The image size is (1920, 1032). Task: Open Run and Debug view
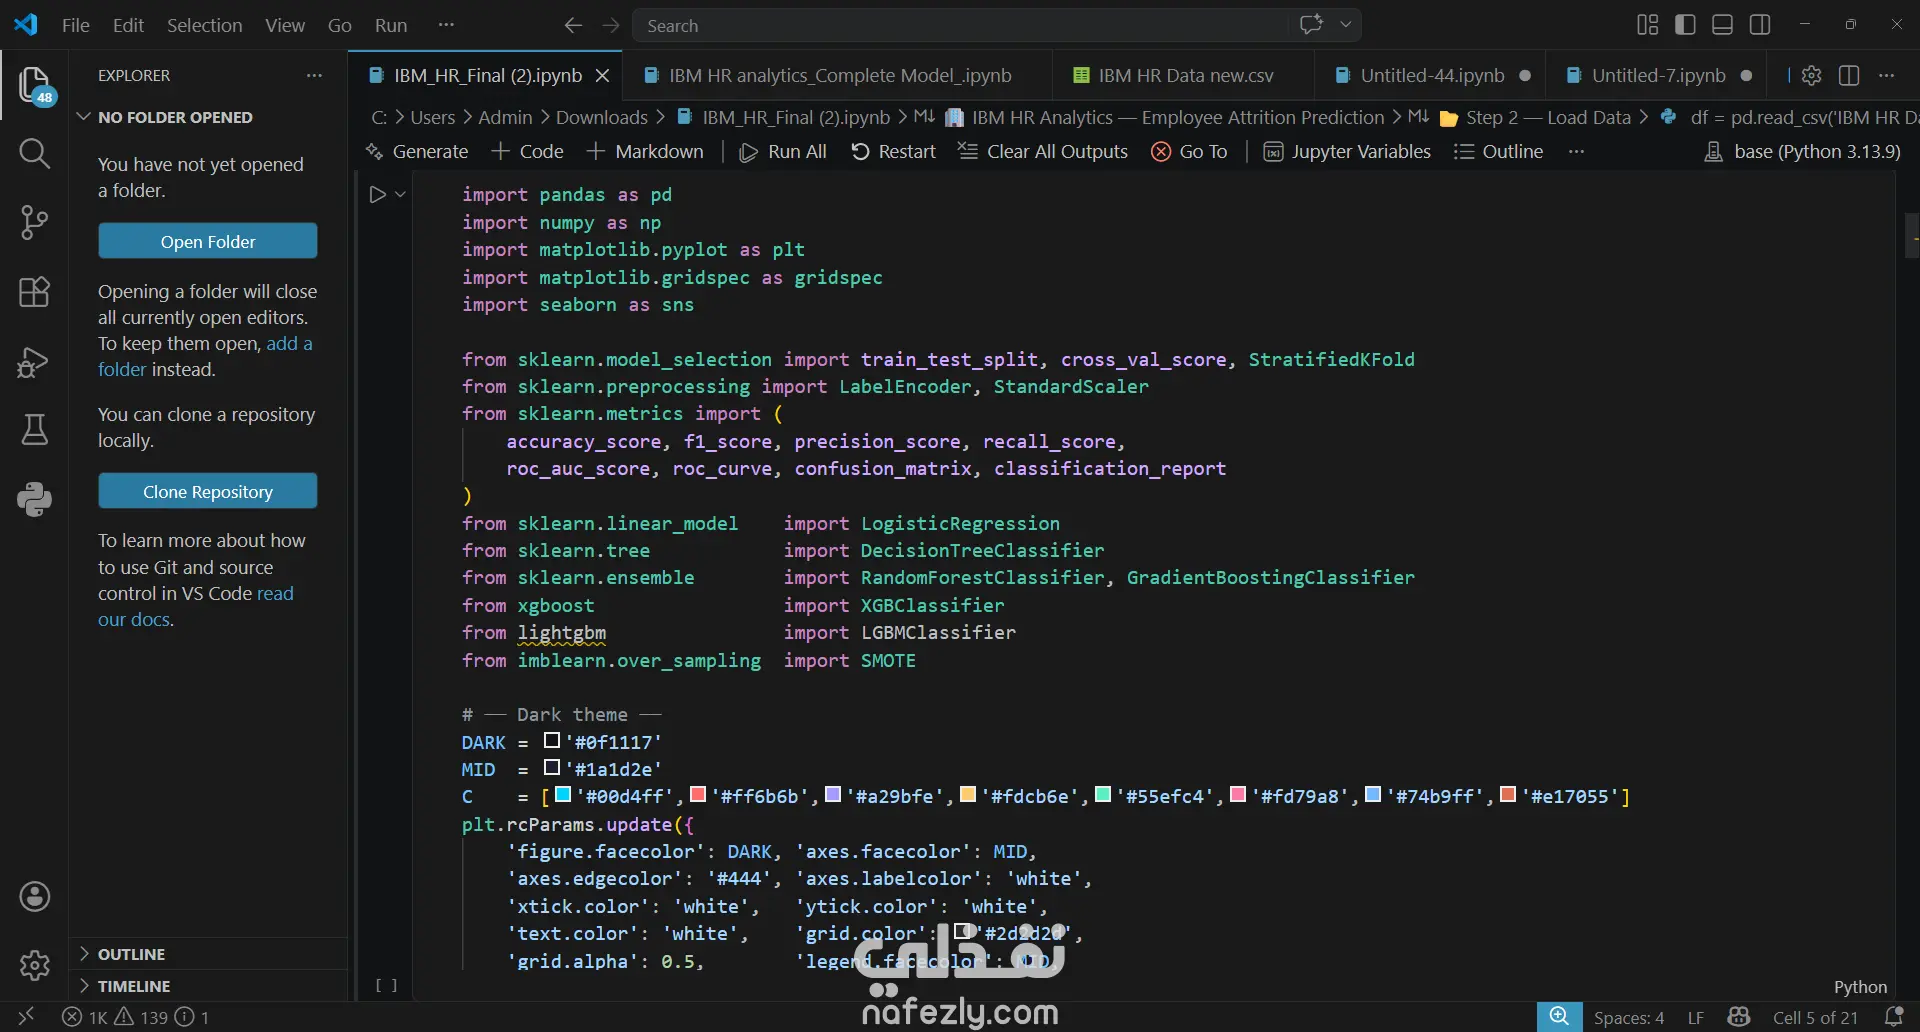pyautogui.click(x=35, y=361)
